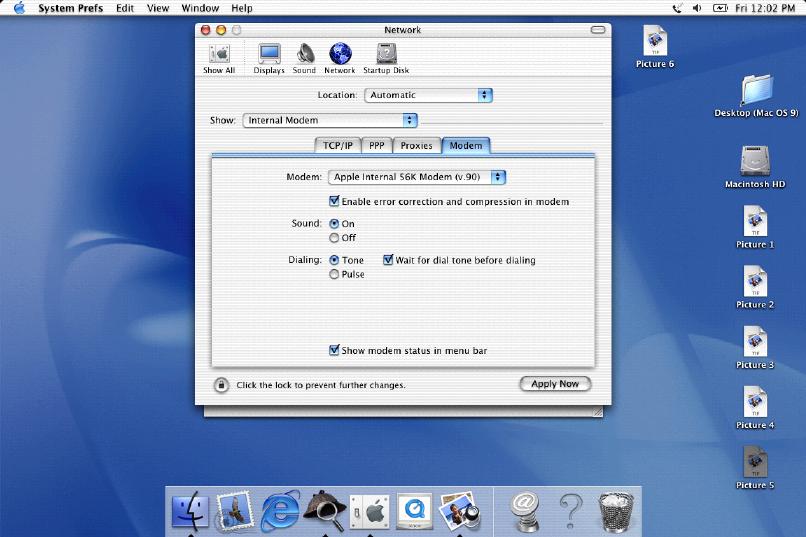806x537 pixels.
Task: Open the photo viewer icon in the Dock
Action: [460, 511]
